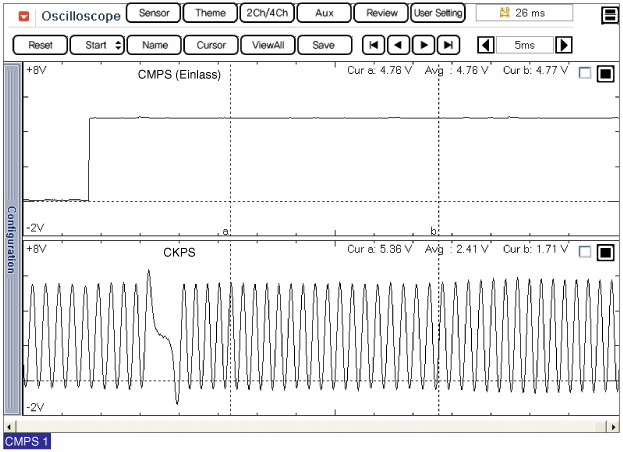The height and width of the screenshot is (452, 623).
Task: Open the red Oscilloscope dropdown arrow
Action: tap(24, 16)
